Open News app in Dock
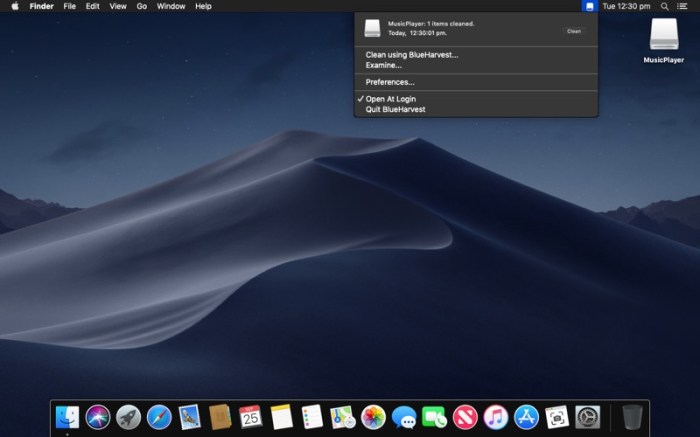The image size is (700, 437). point(465,417)
